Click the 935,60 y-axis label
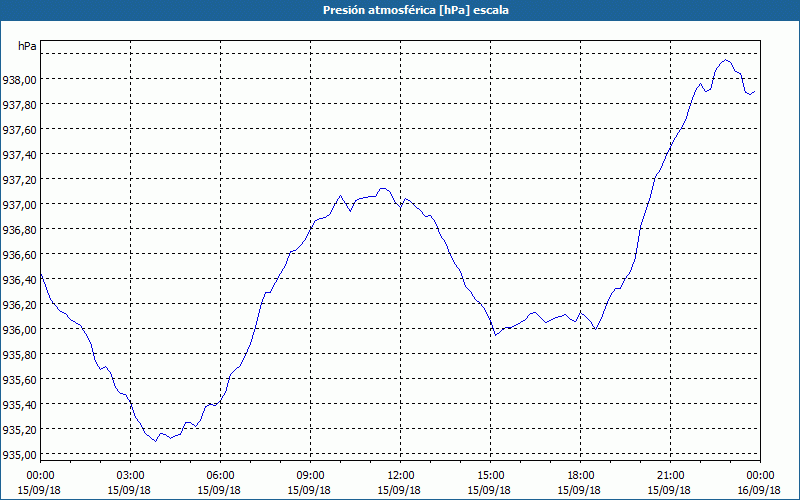 19,380
